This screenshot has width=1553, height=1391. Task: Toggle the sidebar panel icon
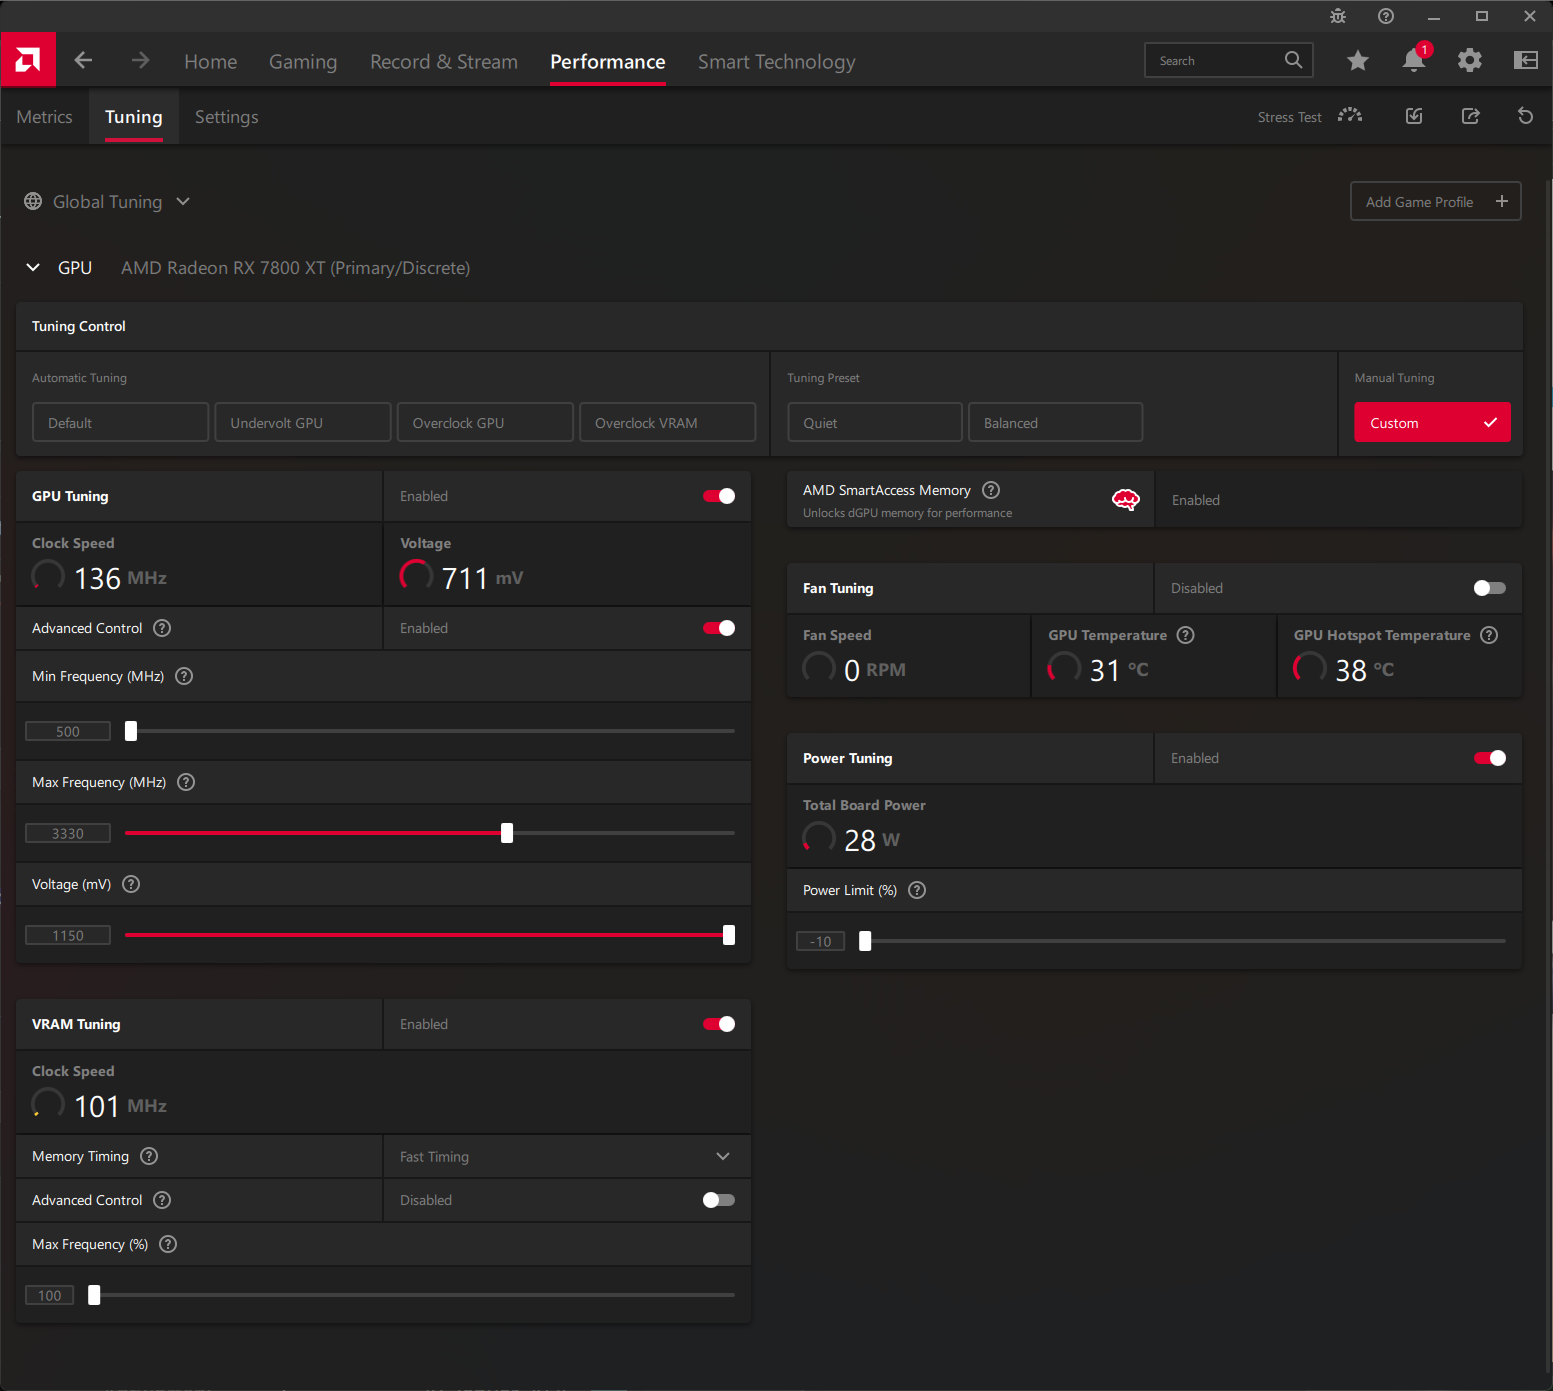[x=1526, y=60]
